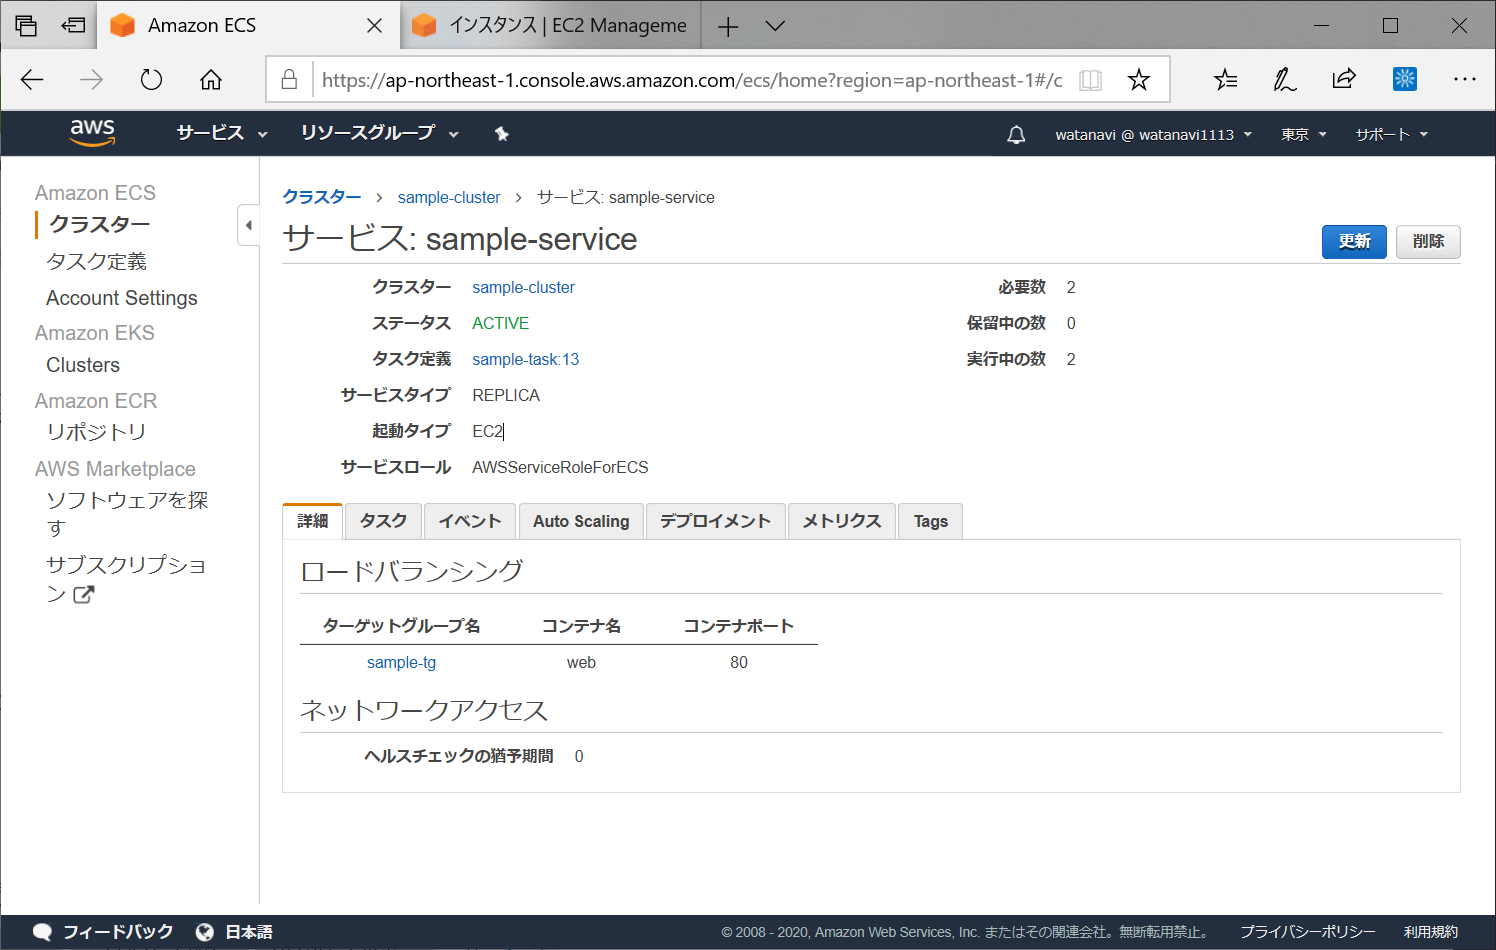Click the AWS logo home icon

click(x=92, y=133)
